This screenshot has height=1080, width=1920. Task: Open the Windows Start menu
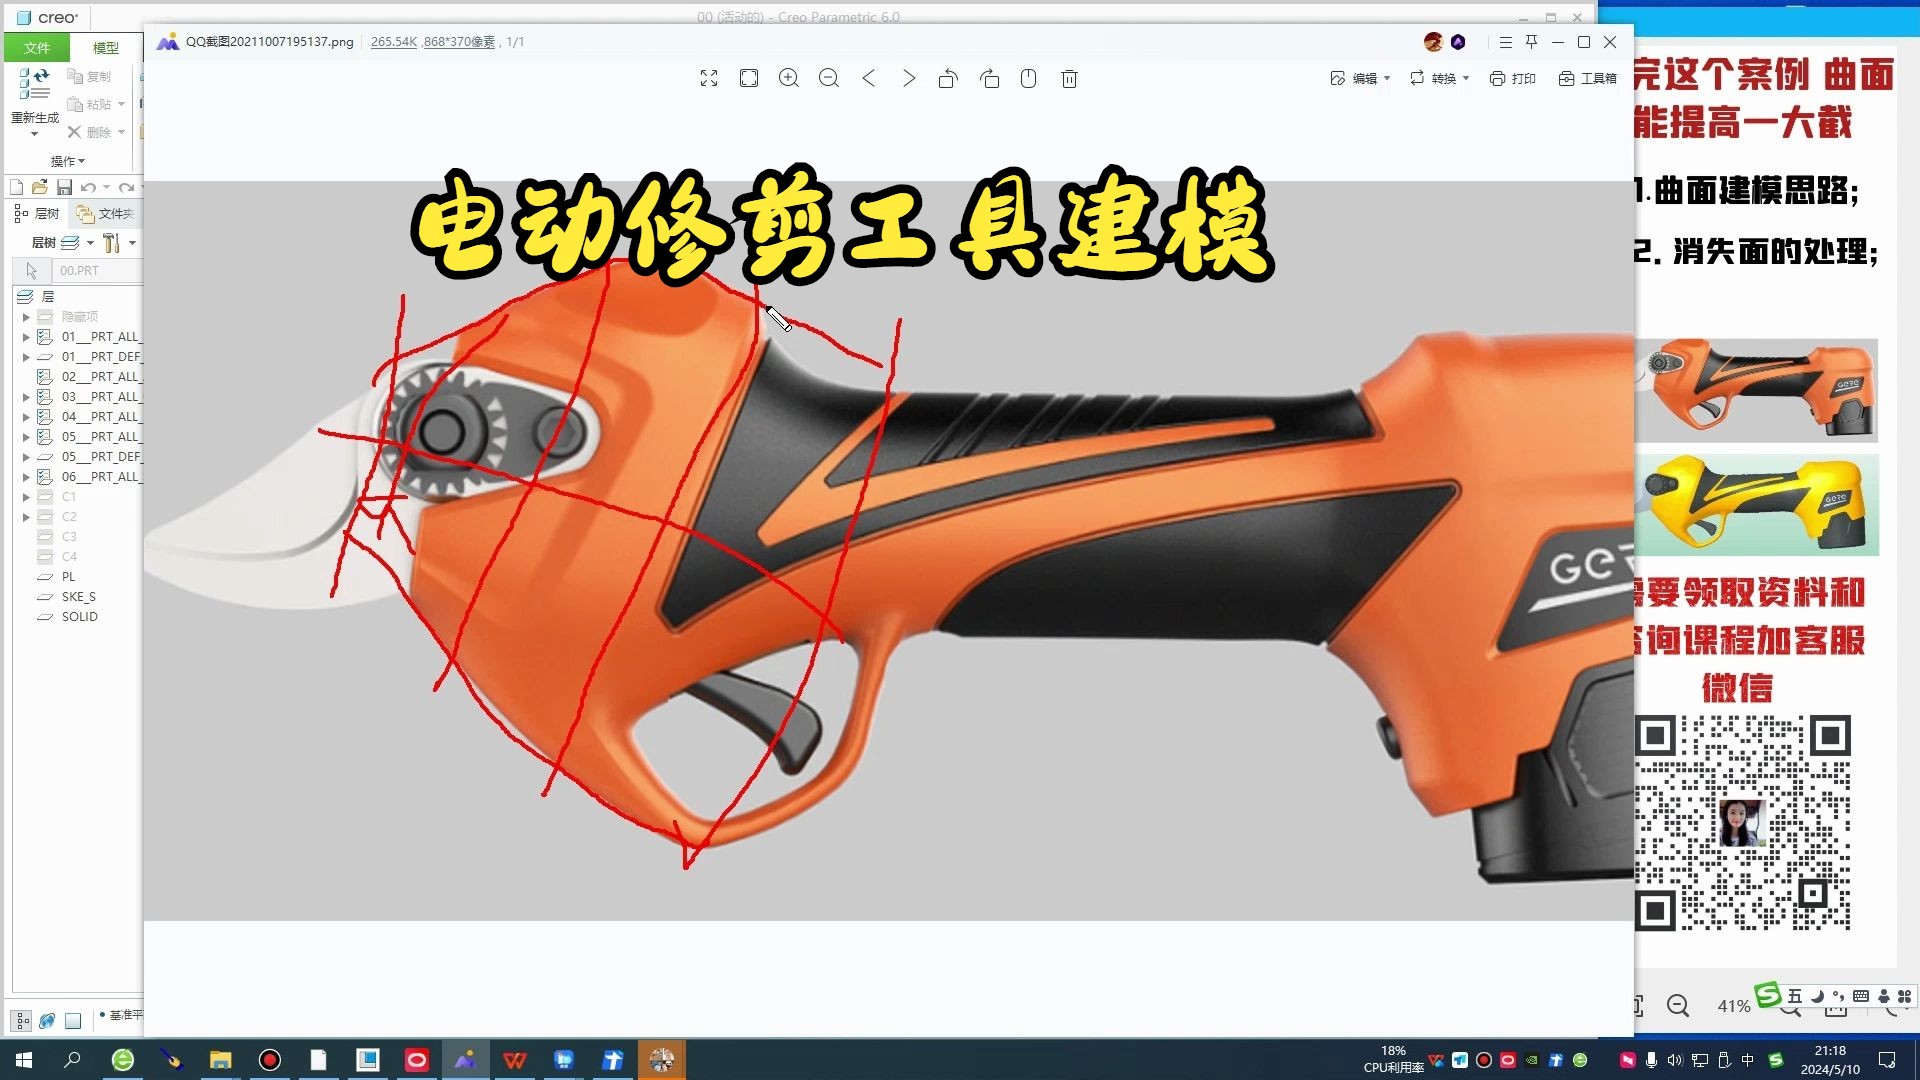click(24, 1060)
